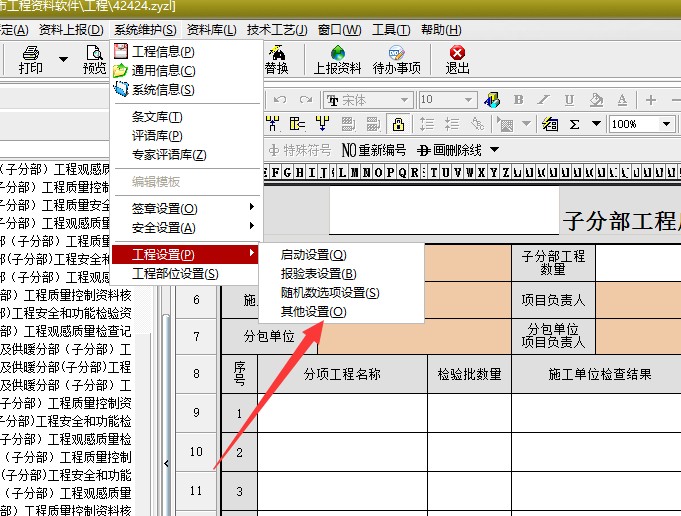This screenshot has height=516, width=681.
Task: Click the 打印 (Print) toolbar icon
Action: [31, 59]
